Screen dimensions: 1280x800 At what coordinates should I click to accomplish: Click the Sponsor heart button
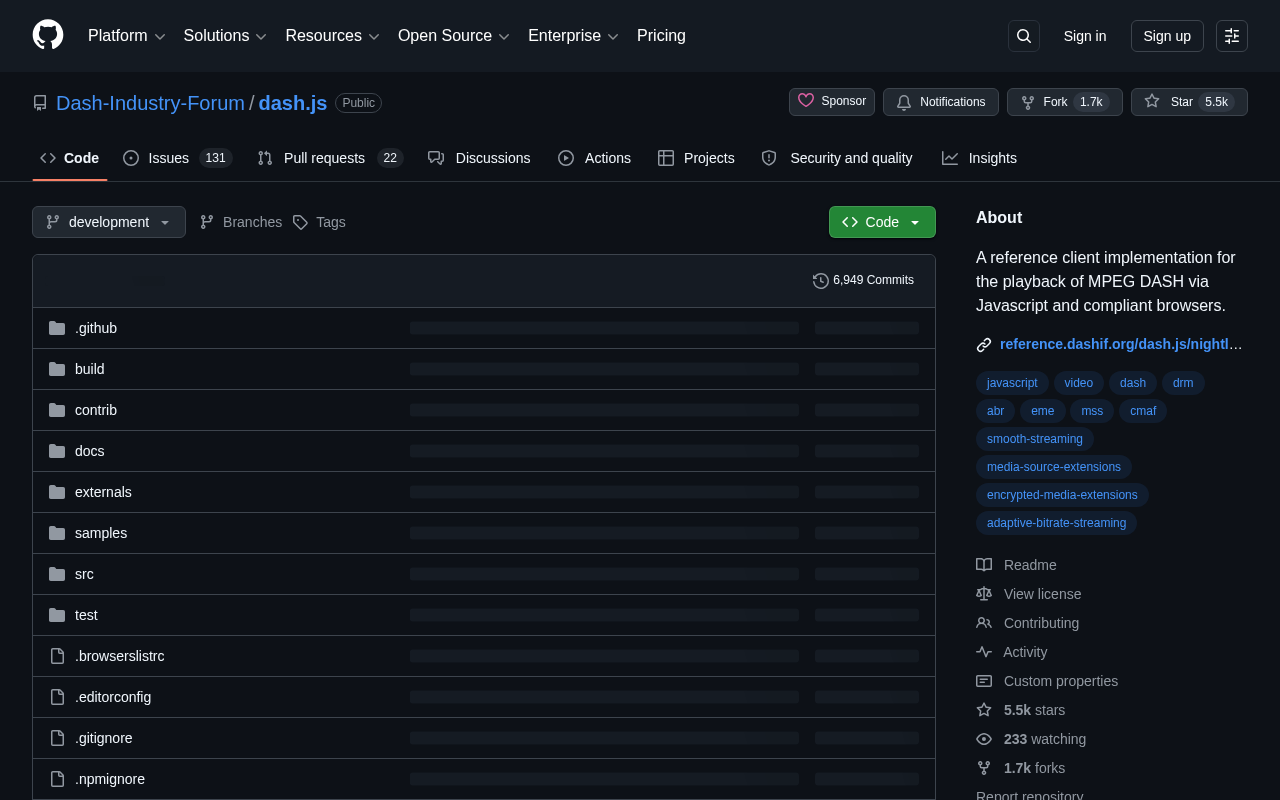click(x=832, y=102)
